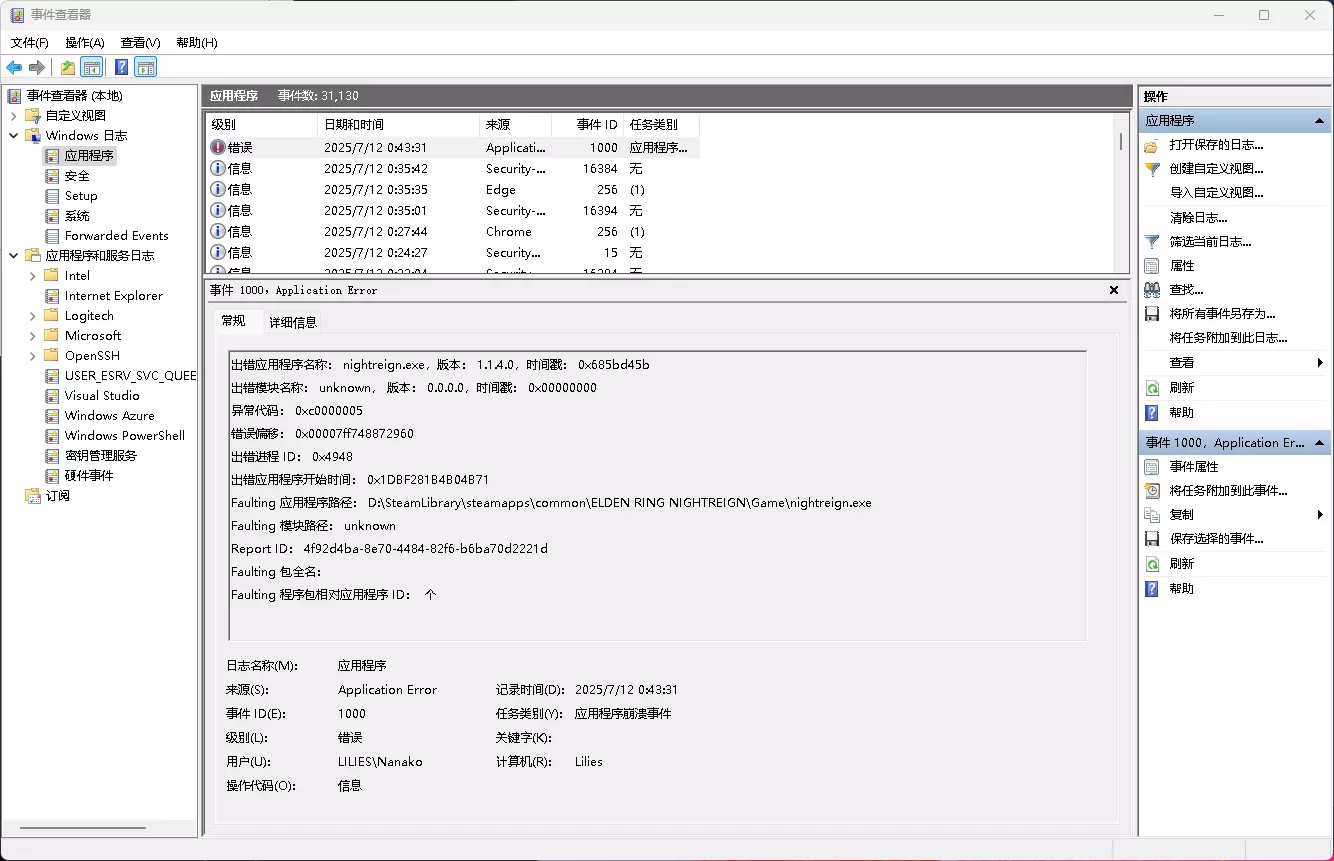Image resolution: width=1334 pixels, height=861 pixels.
Task: Open the 查看(V) menu in the menu bar
Action: (x=140, y=43)
